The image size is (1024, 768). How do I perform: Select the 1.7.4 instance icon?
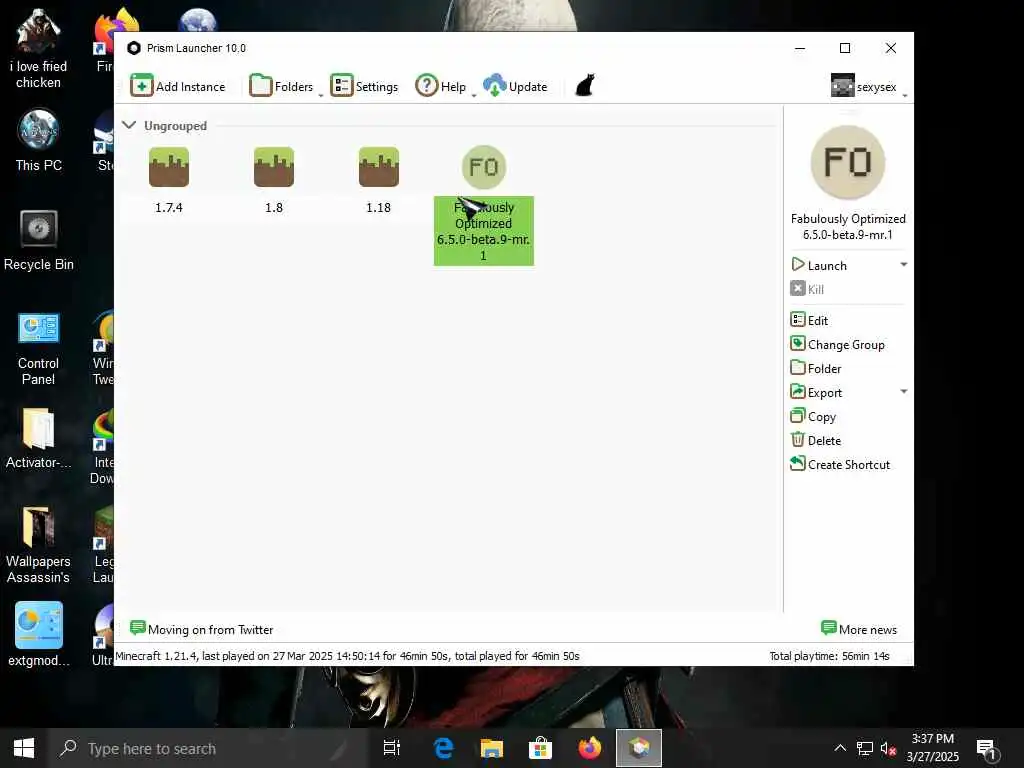[168, 167]
